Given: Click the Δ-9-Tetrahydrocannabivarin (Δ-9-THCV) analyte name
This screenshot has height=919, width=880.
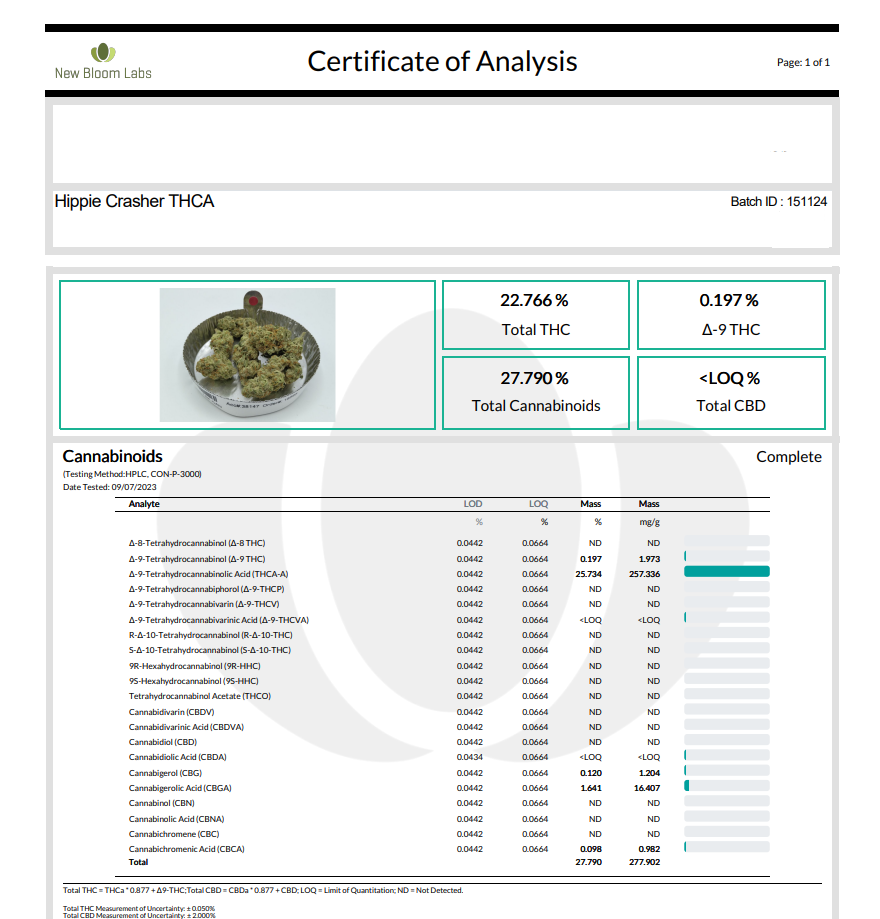Looking at the screenshot, I should [x=204, y=604].
